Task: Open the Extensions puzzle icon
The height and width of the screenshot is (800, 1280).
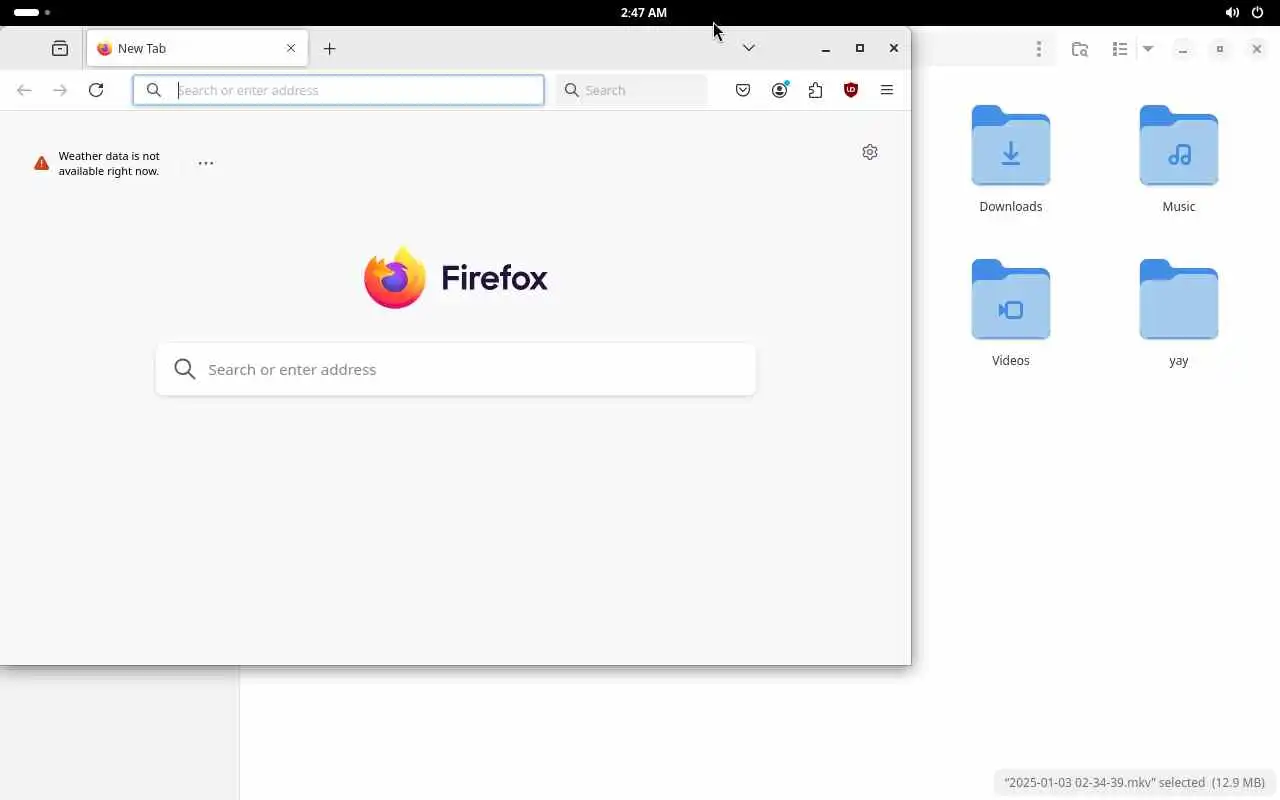Action: coord(815,90)
